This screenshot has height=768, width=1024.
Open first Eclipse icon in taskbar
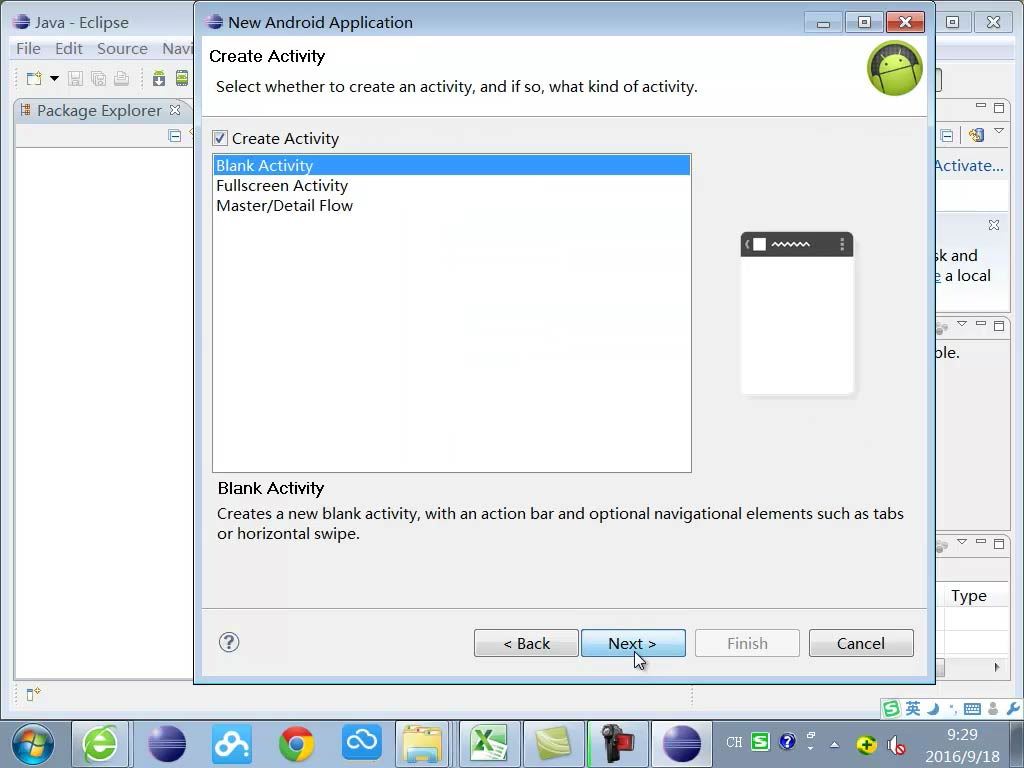pyautogui.click(x=167, y=744)
